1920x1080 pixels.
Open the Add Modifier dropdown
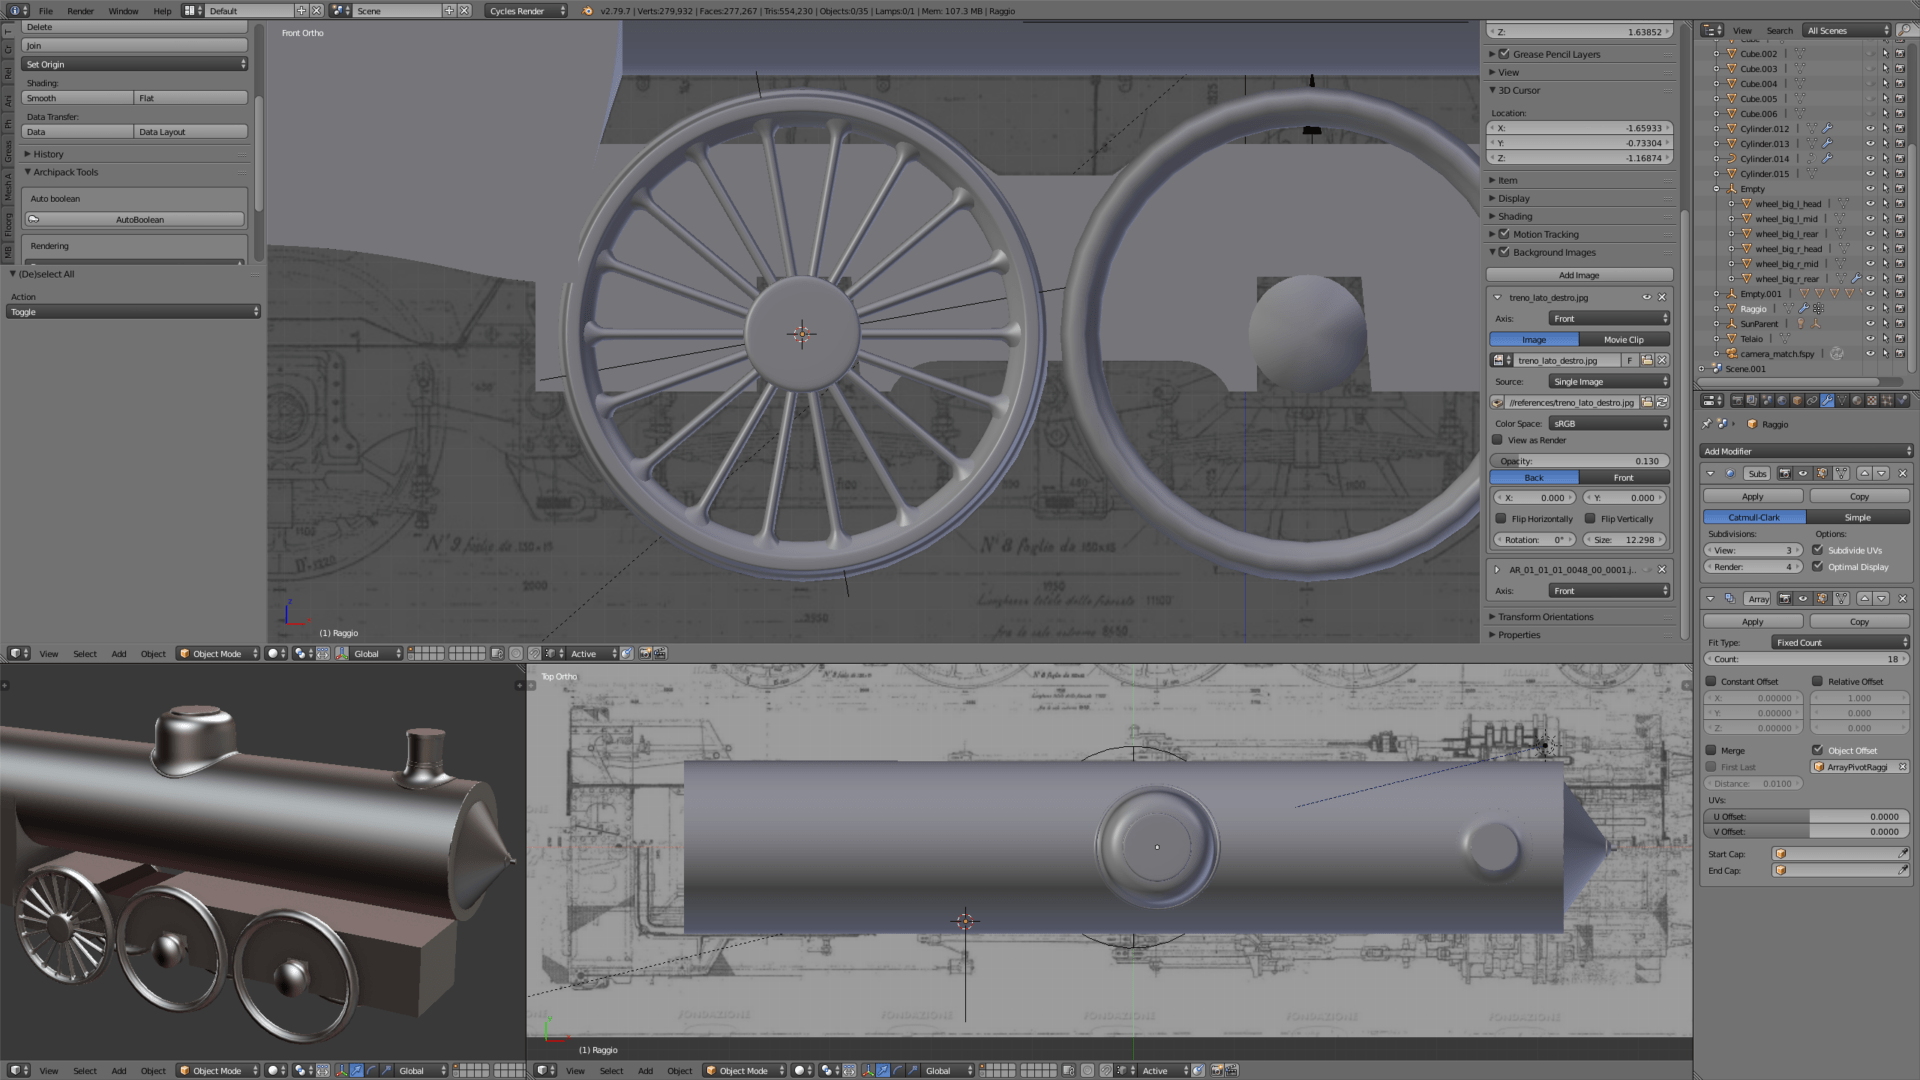click(x=1806, y=451)
